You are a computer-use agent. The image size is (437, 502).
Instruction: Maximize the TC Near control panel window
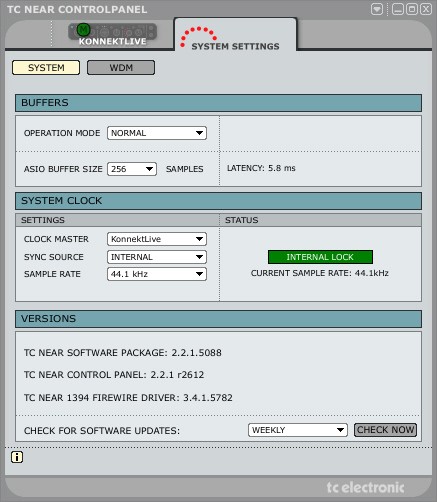(x=412, y=9)
